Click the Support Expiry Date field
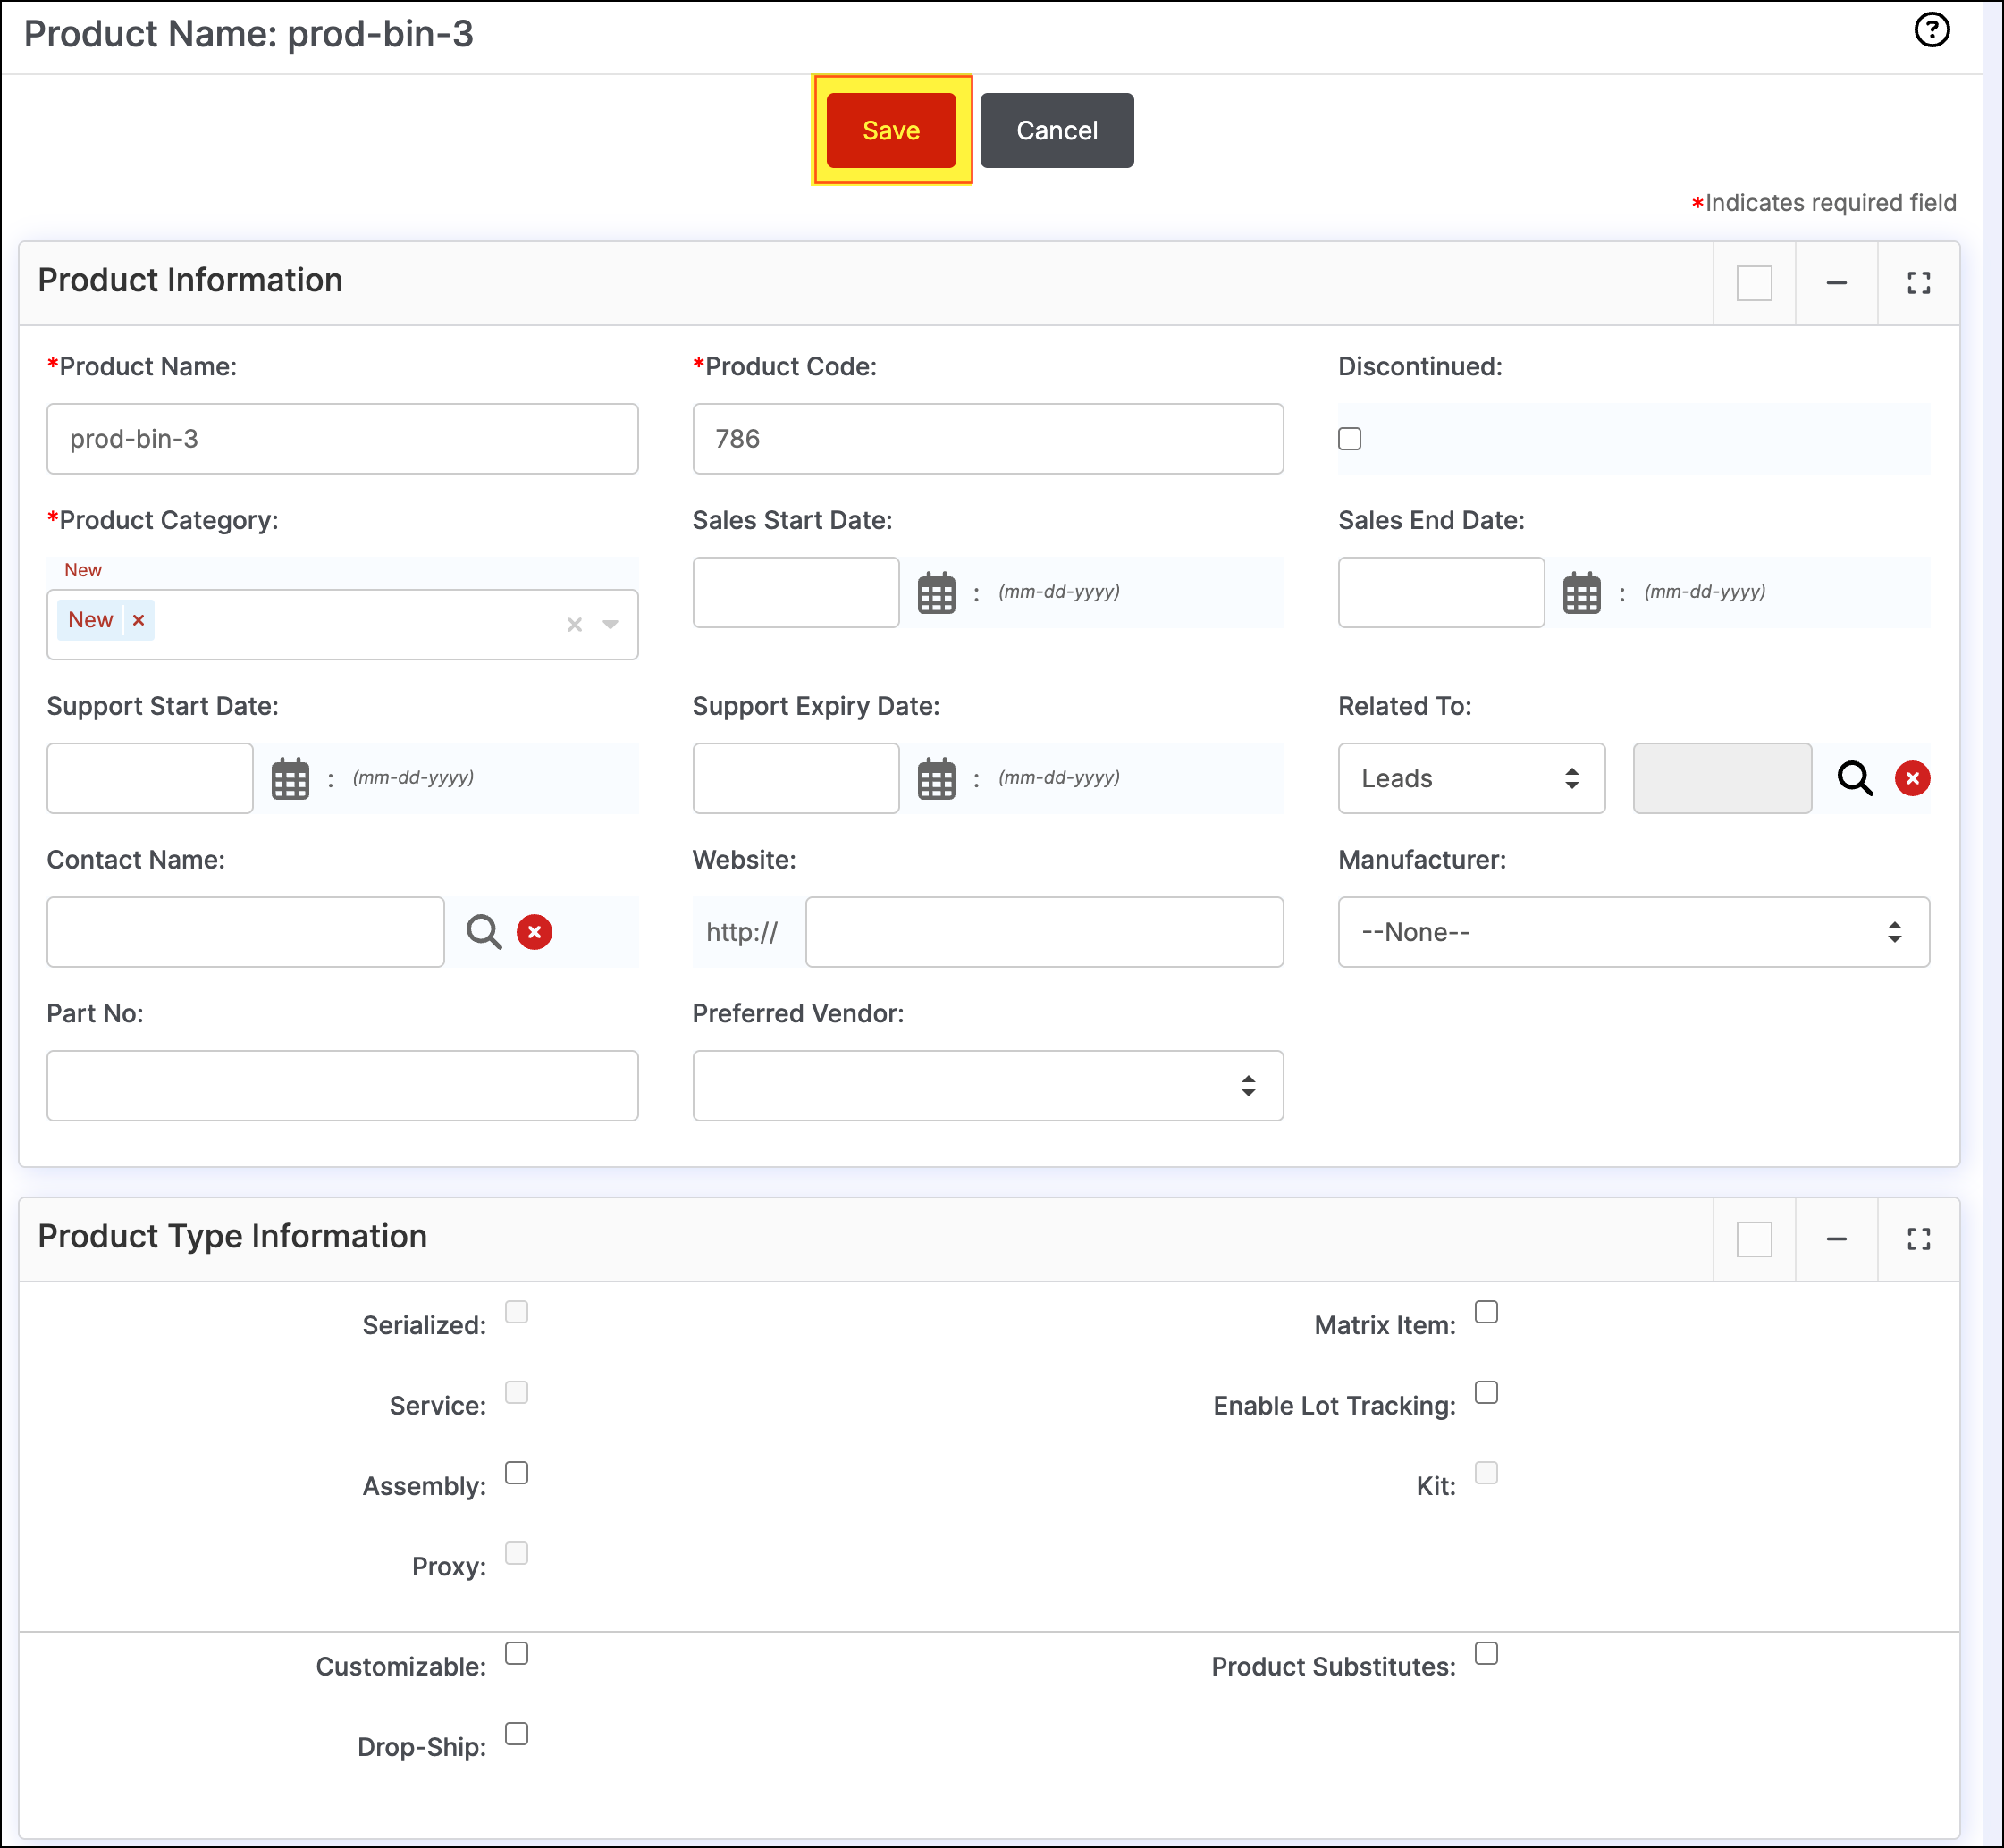The width and height of the screenshot is (2004, 1848). 795,778
